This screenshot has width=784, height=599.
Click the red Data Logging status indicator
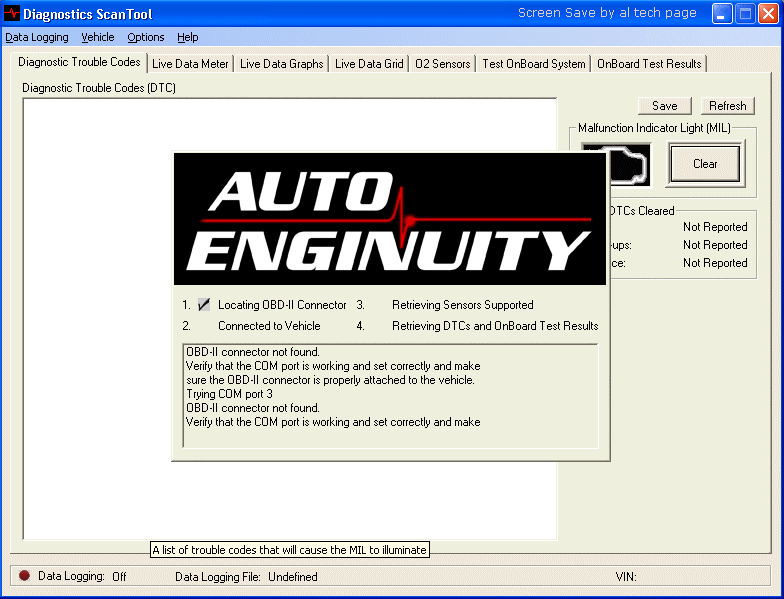pos(25,576)
